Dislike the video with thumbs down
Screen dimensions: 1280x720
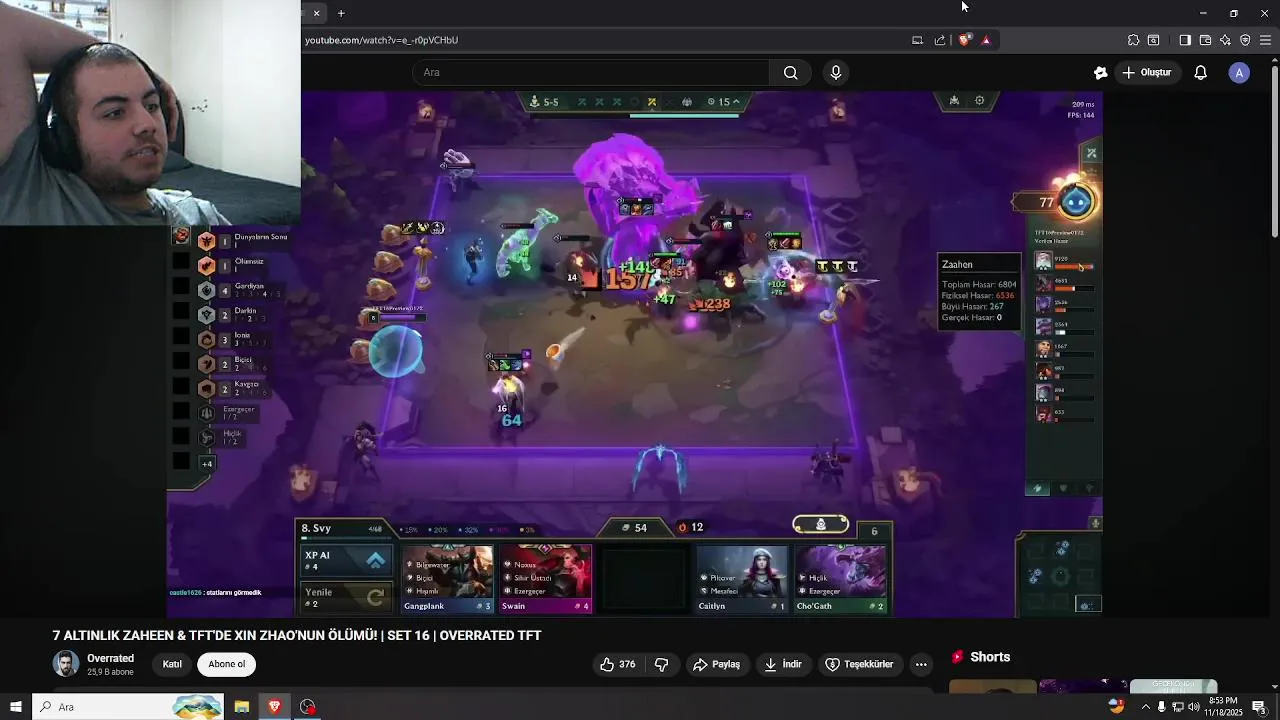click(661, 664)
